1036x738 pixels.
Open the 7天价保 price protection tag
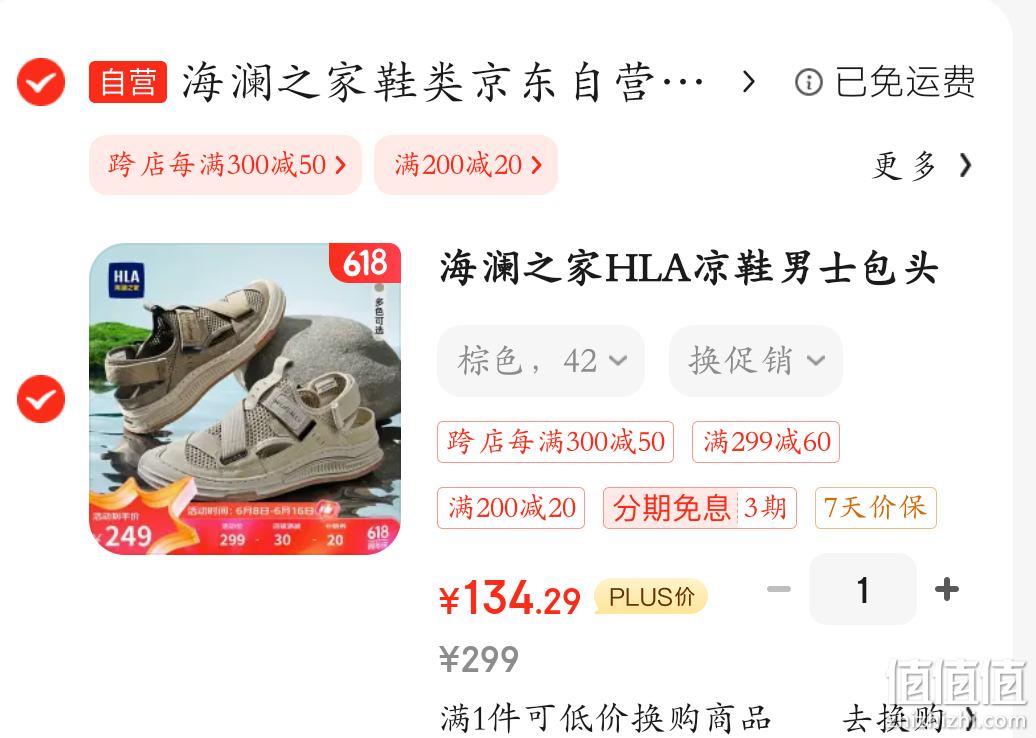(x=875, y=508)
